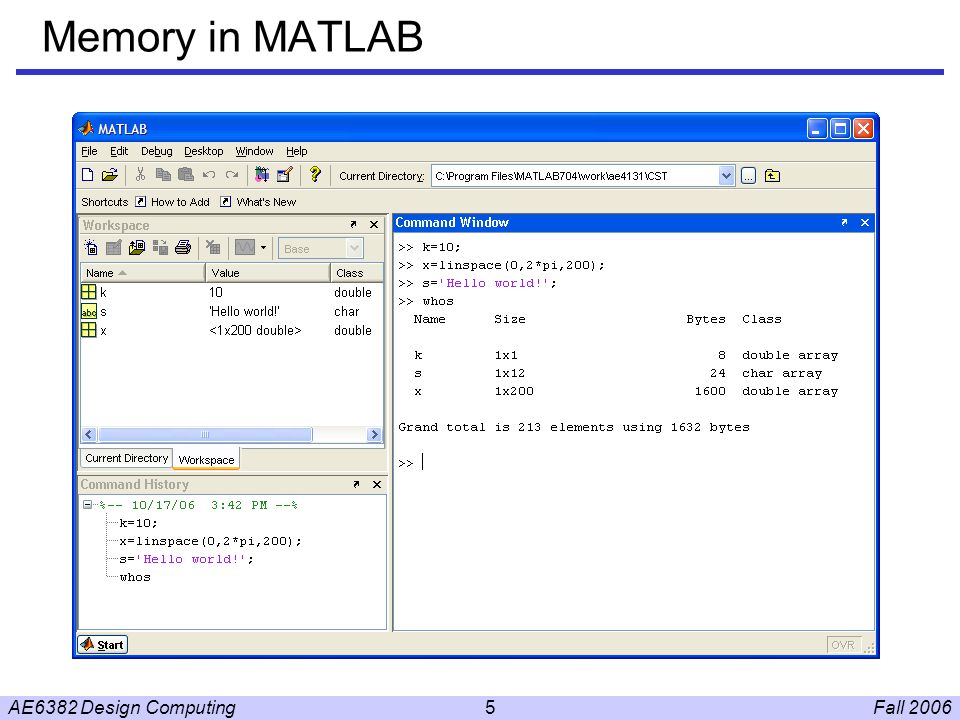The image size is (960, 720).
Task: Select whos in Command History
Action: (135, 577)
